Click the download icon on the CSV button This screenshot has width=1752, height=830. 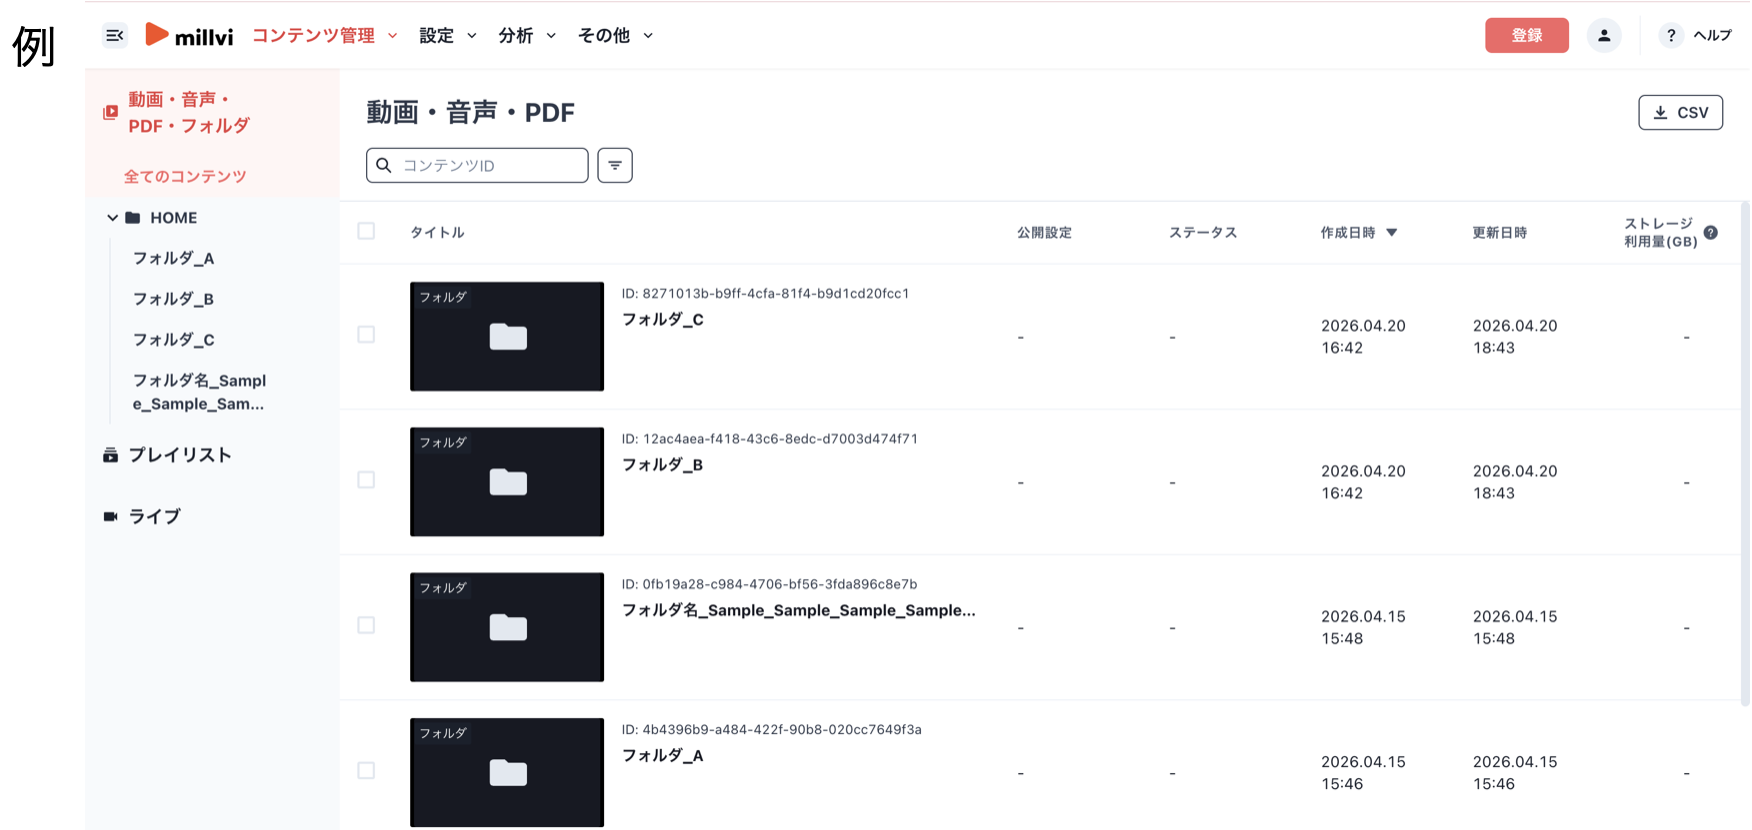tap(1660, 112)
